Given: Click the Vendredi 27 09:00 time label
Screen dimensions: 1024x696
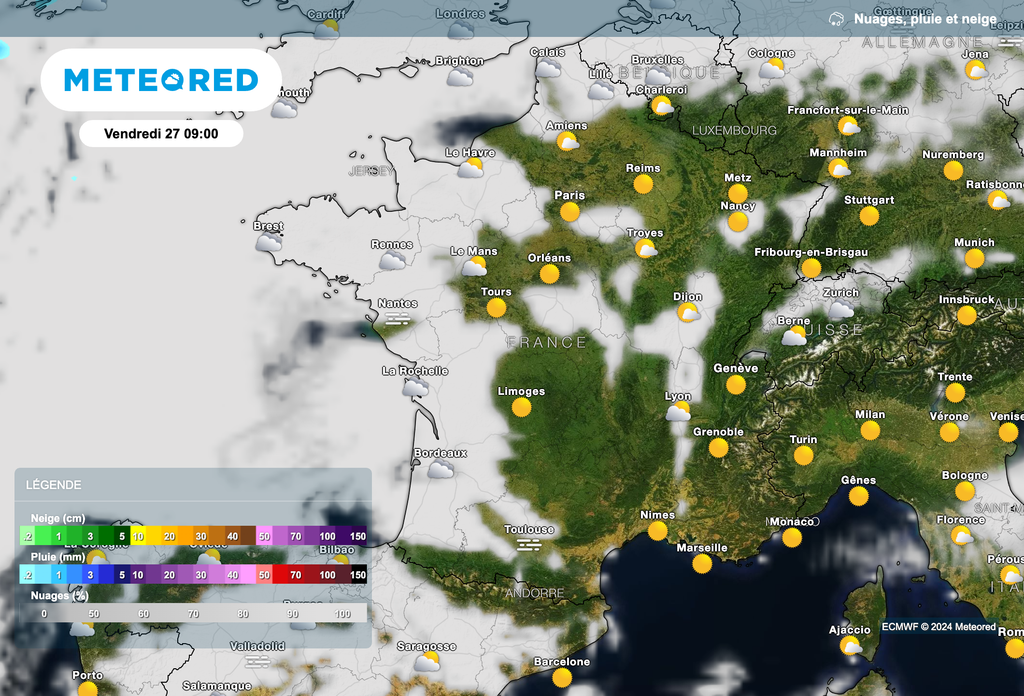Looking at the screenshot, I should tap(161, 133).
